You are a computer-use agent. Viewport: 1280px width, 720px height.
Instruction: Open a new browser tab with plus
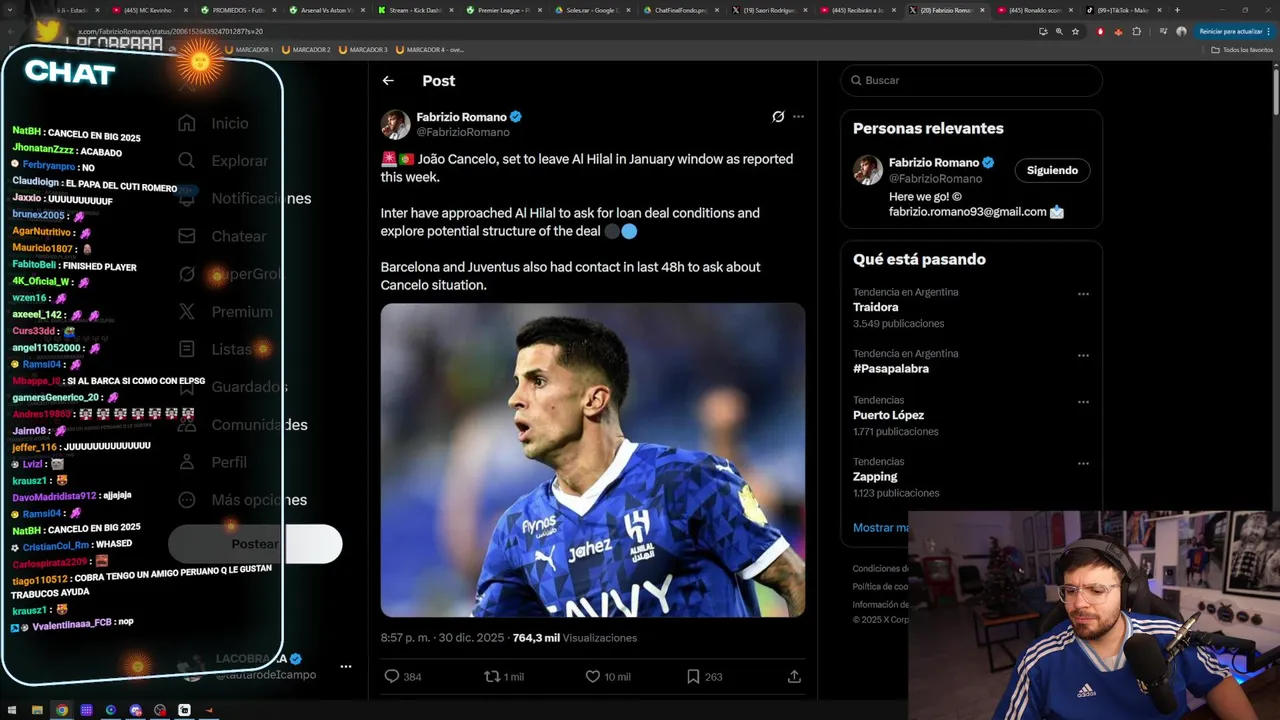pos(1177,10)
